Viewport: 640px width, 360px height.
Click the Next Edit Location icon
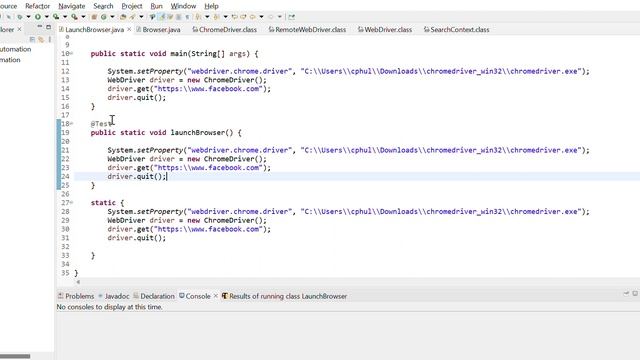pos(243,17)
